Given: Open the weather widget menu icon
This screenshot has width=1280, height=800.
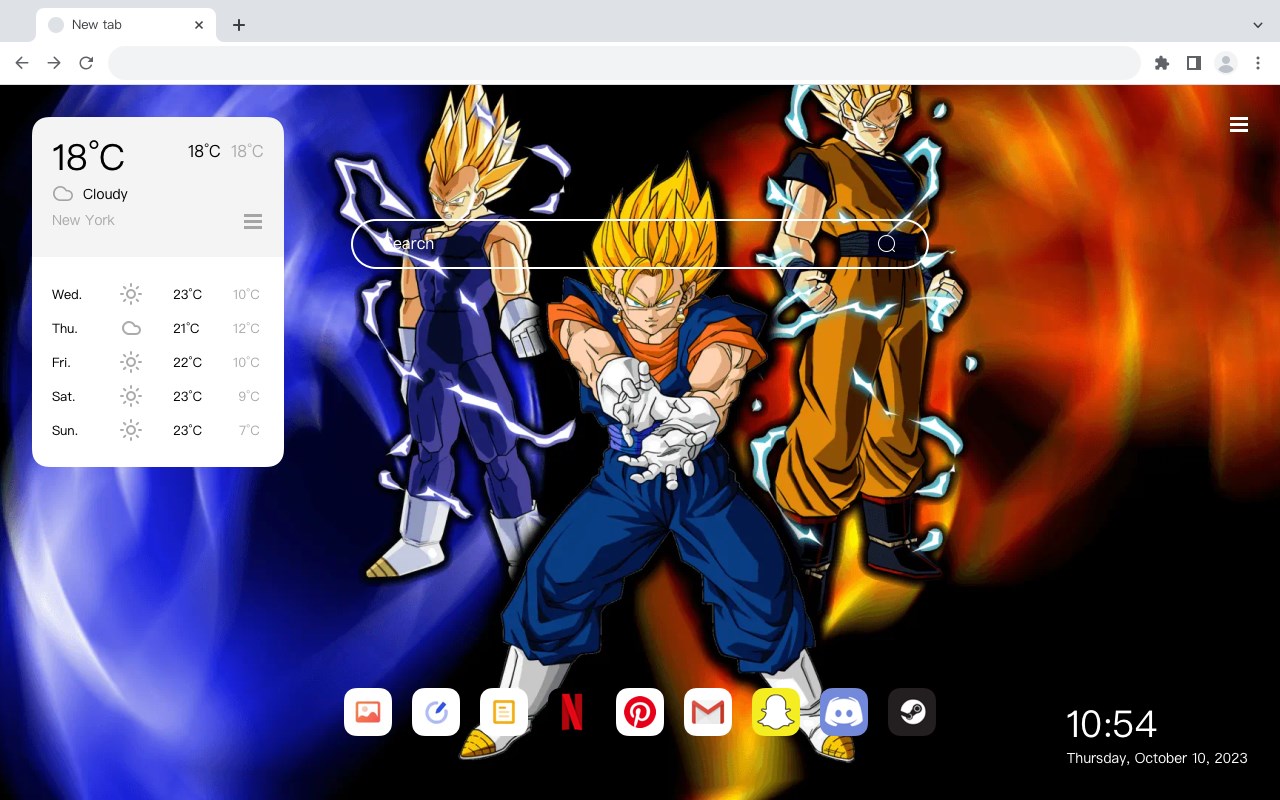Looking at the screenshot, I should (253, 221).
